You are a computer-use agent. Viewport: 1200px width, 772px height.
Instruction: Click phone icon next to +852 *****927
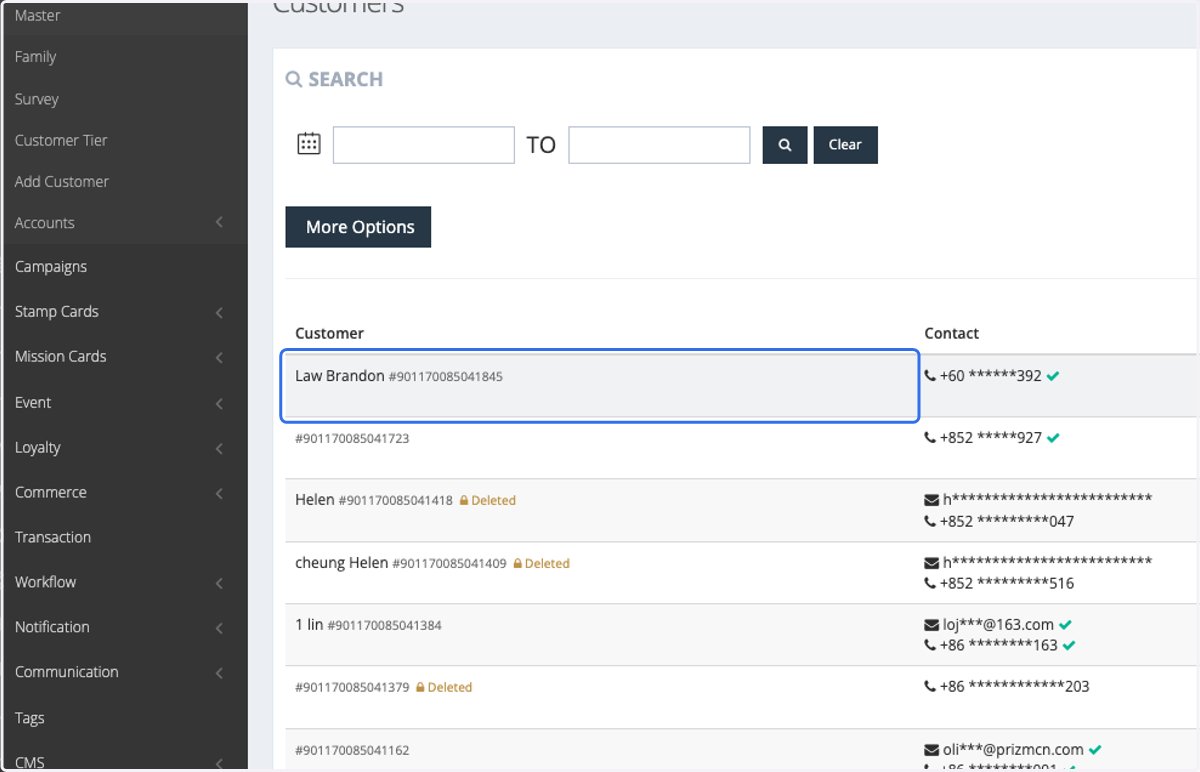tap(930, 438)
